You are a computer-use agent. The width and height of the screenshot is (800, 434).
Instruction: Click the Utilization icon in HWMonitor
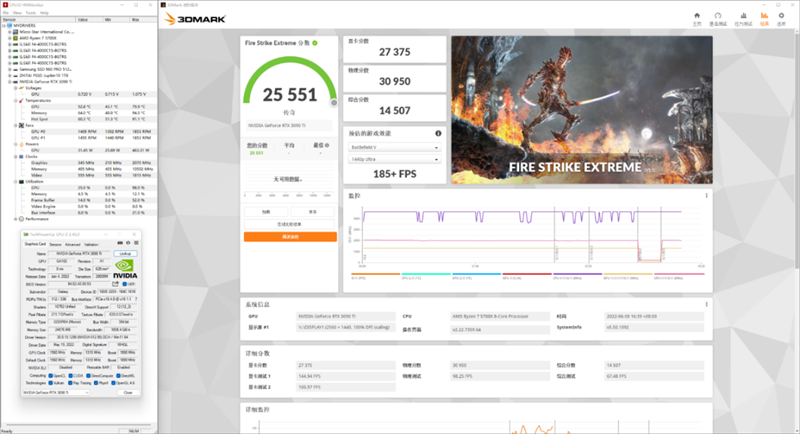point(21,182)
